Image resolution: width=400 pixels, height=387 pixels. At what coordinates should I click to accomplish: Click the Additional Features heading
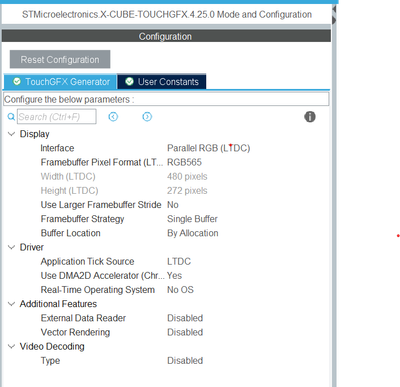pos(58,304)
